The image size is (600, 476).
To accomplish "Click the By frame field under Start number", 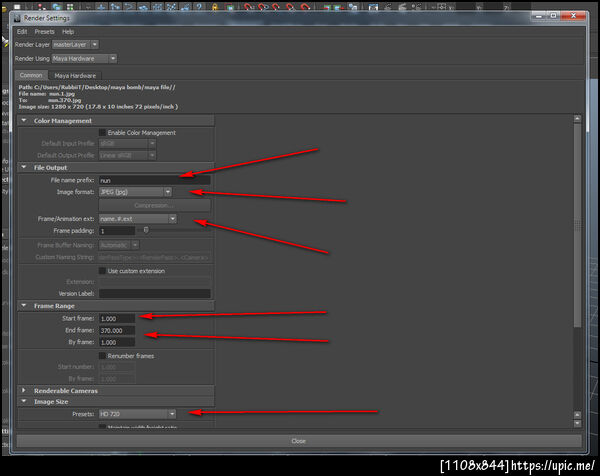I will [x=117, y=379].
